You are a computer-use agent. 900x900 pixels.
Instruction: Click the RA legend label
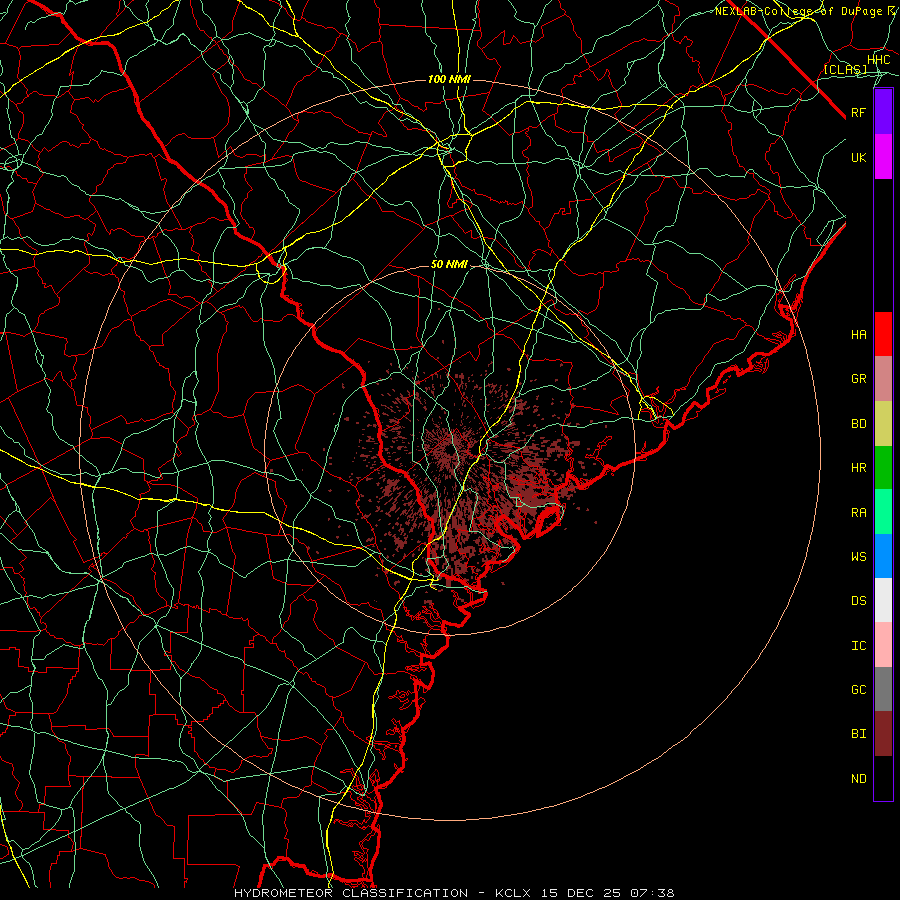click(859, 513)
